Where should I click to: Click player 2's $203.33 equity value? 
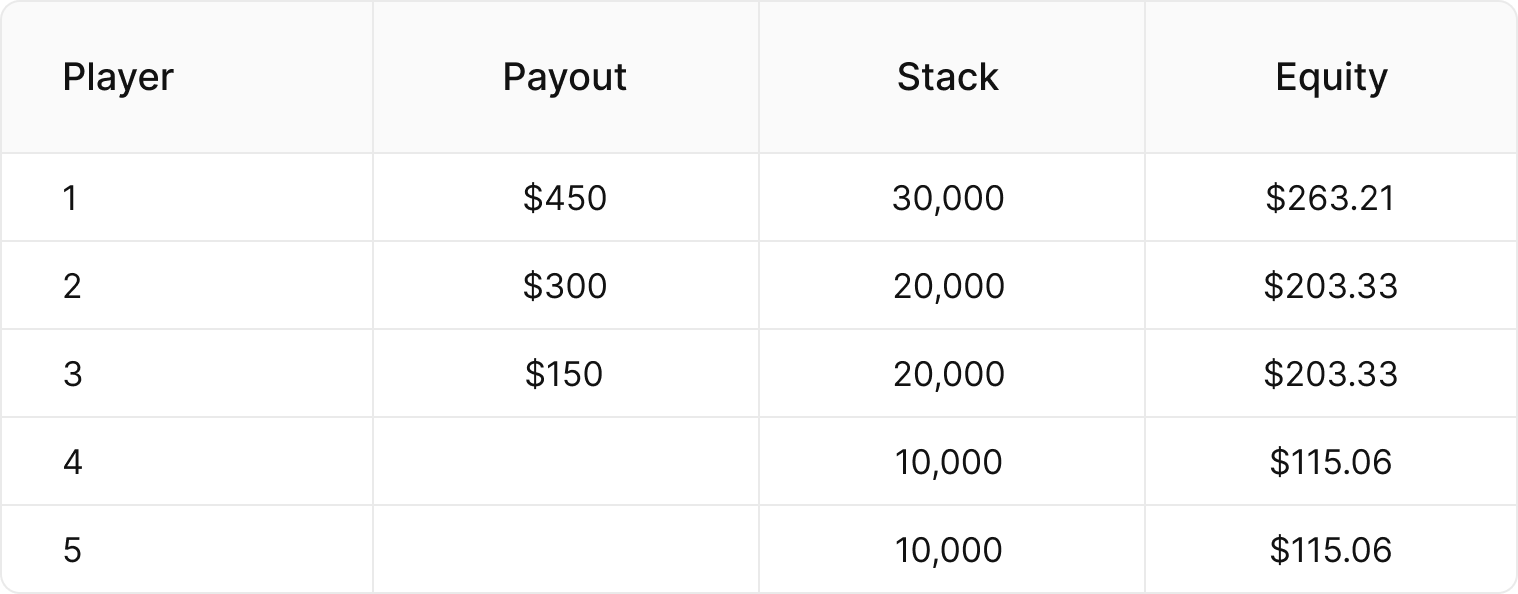[1331, 286]
